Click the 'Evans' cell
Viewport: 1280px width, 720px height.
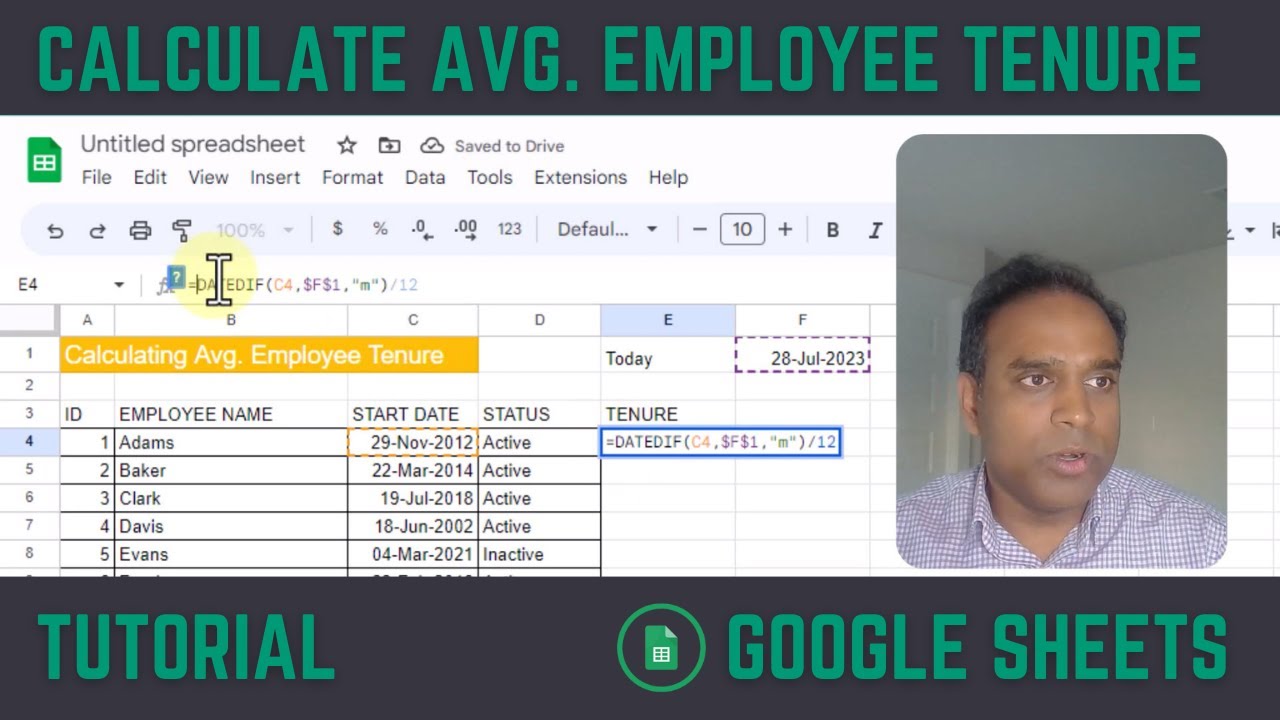tap(231, 554)
